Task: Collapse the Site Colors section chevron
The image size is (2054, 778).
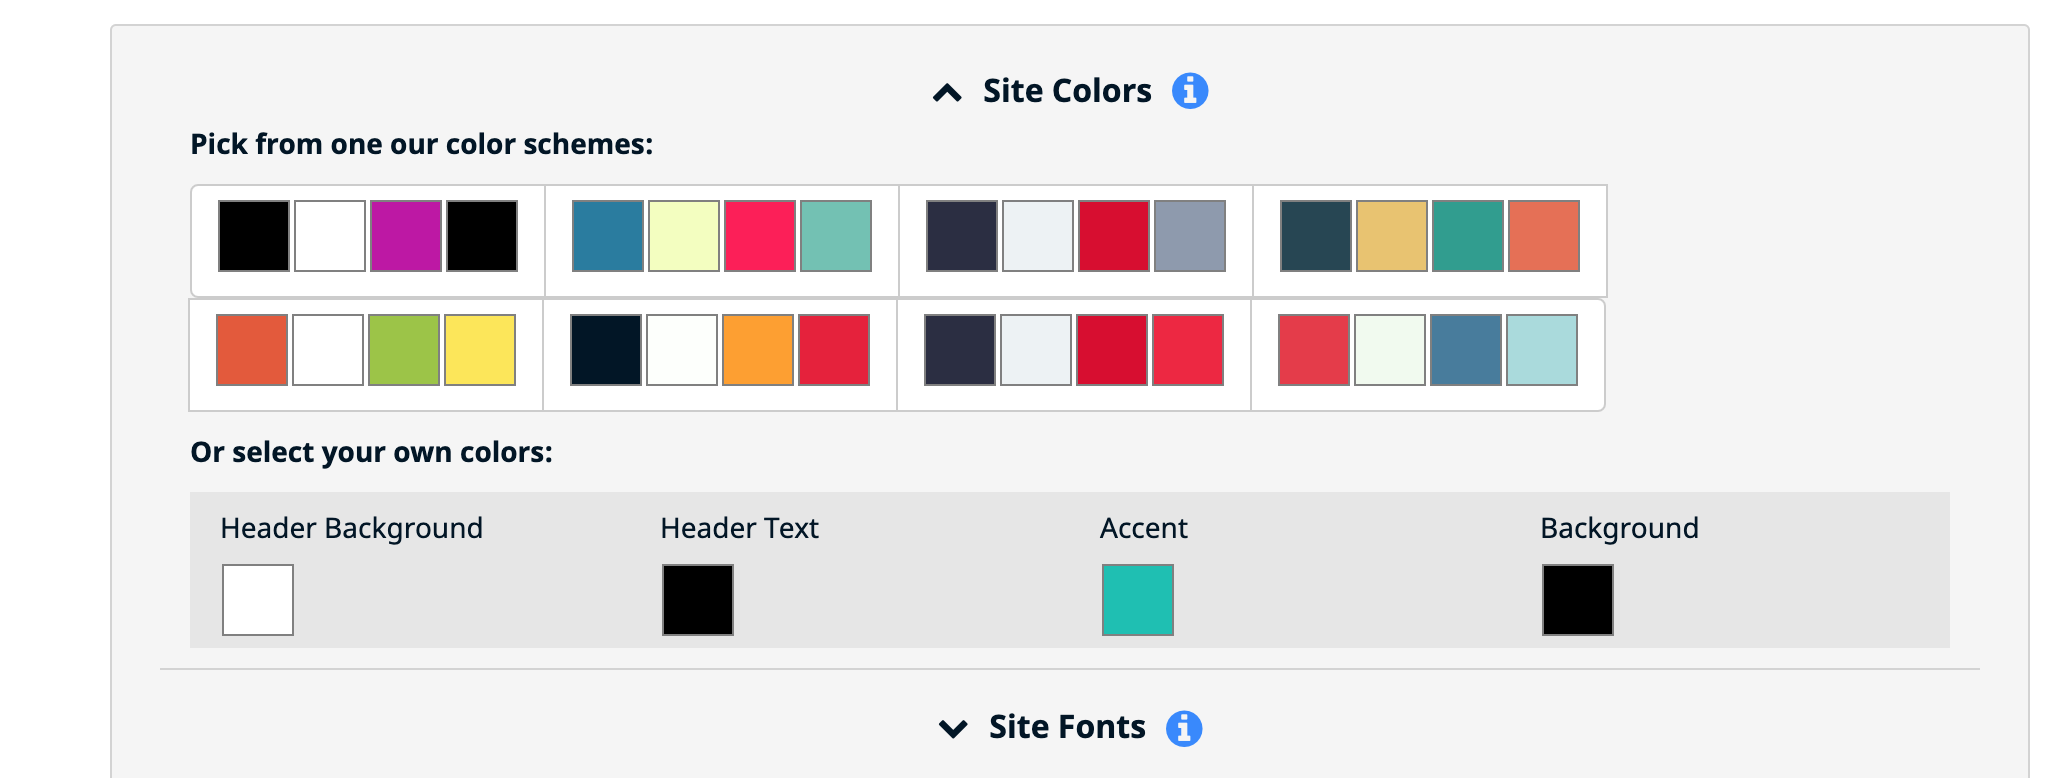Action: [947, 93]
